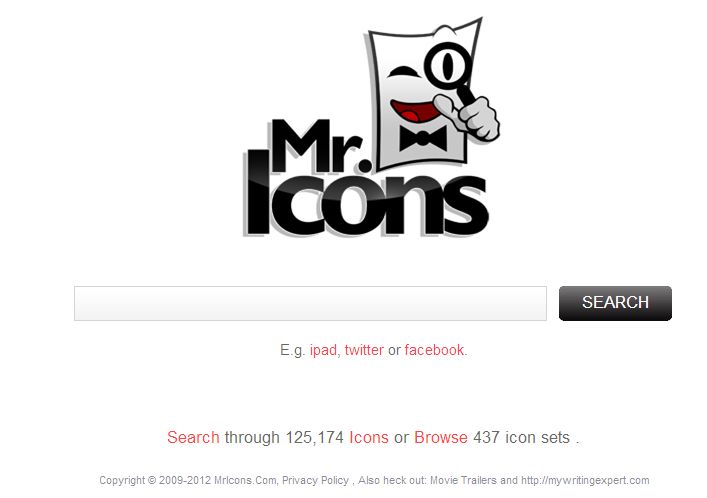Focus the icon search text field

click(x=310, y=303)
